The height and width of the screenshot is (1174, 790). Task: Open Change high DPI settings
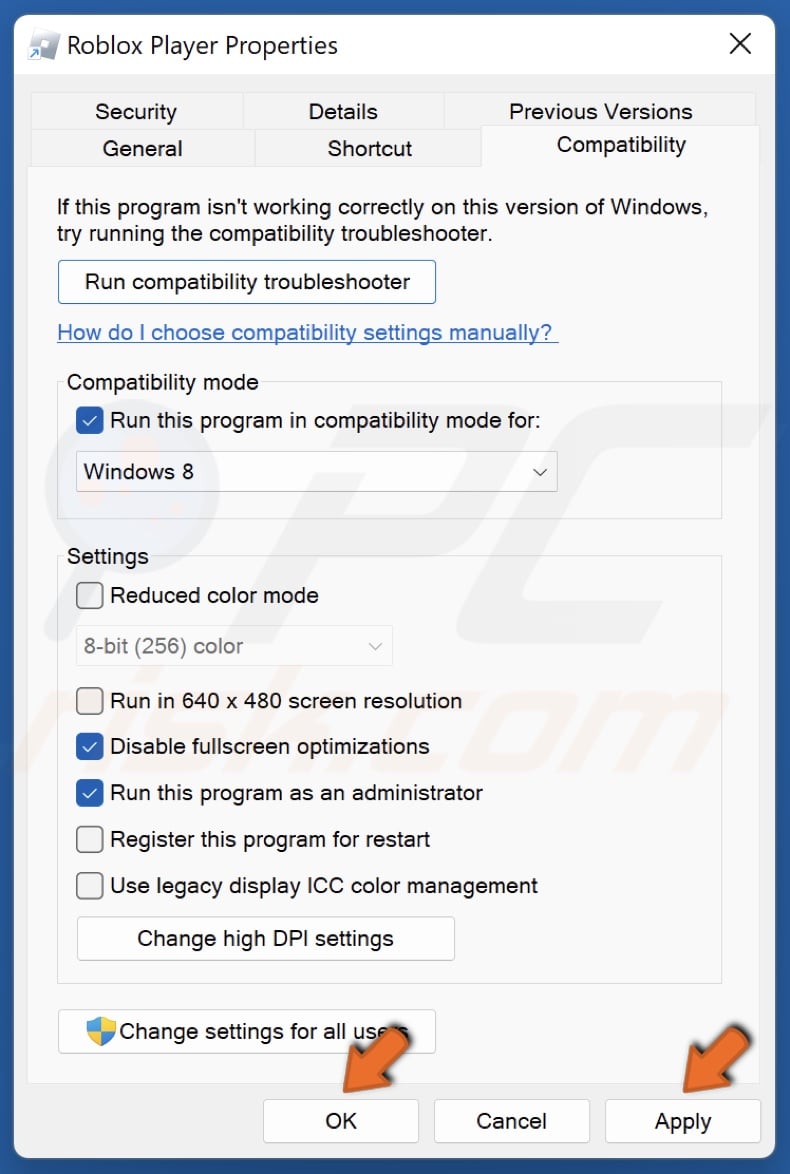pos(265,938)
